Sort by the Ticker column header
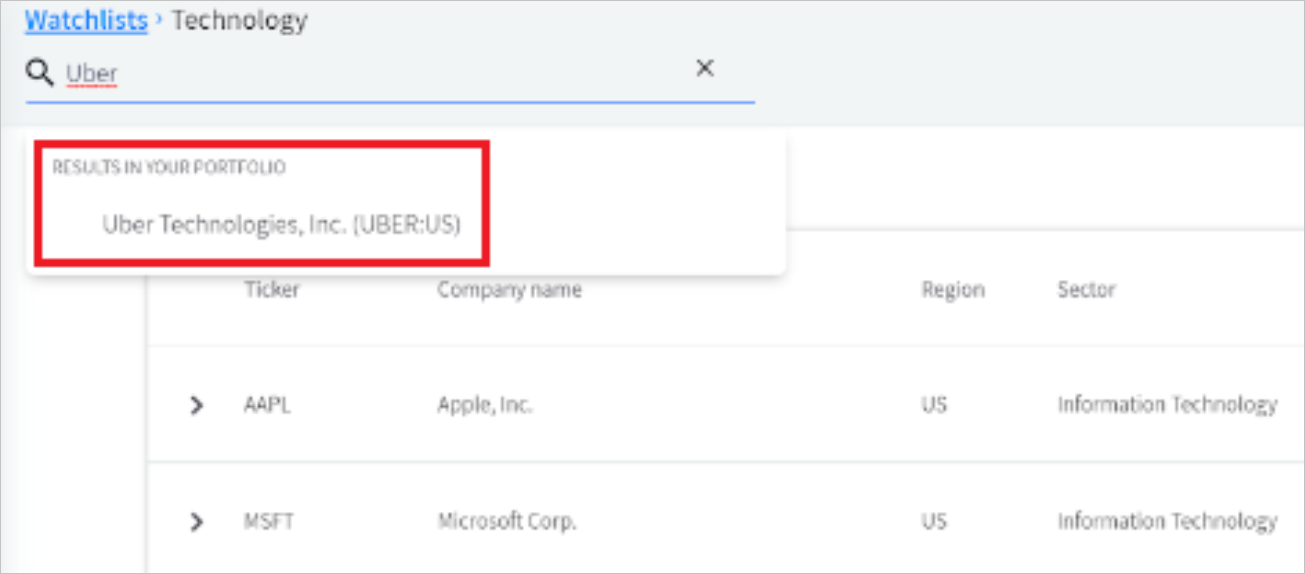 click(272, 290)
